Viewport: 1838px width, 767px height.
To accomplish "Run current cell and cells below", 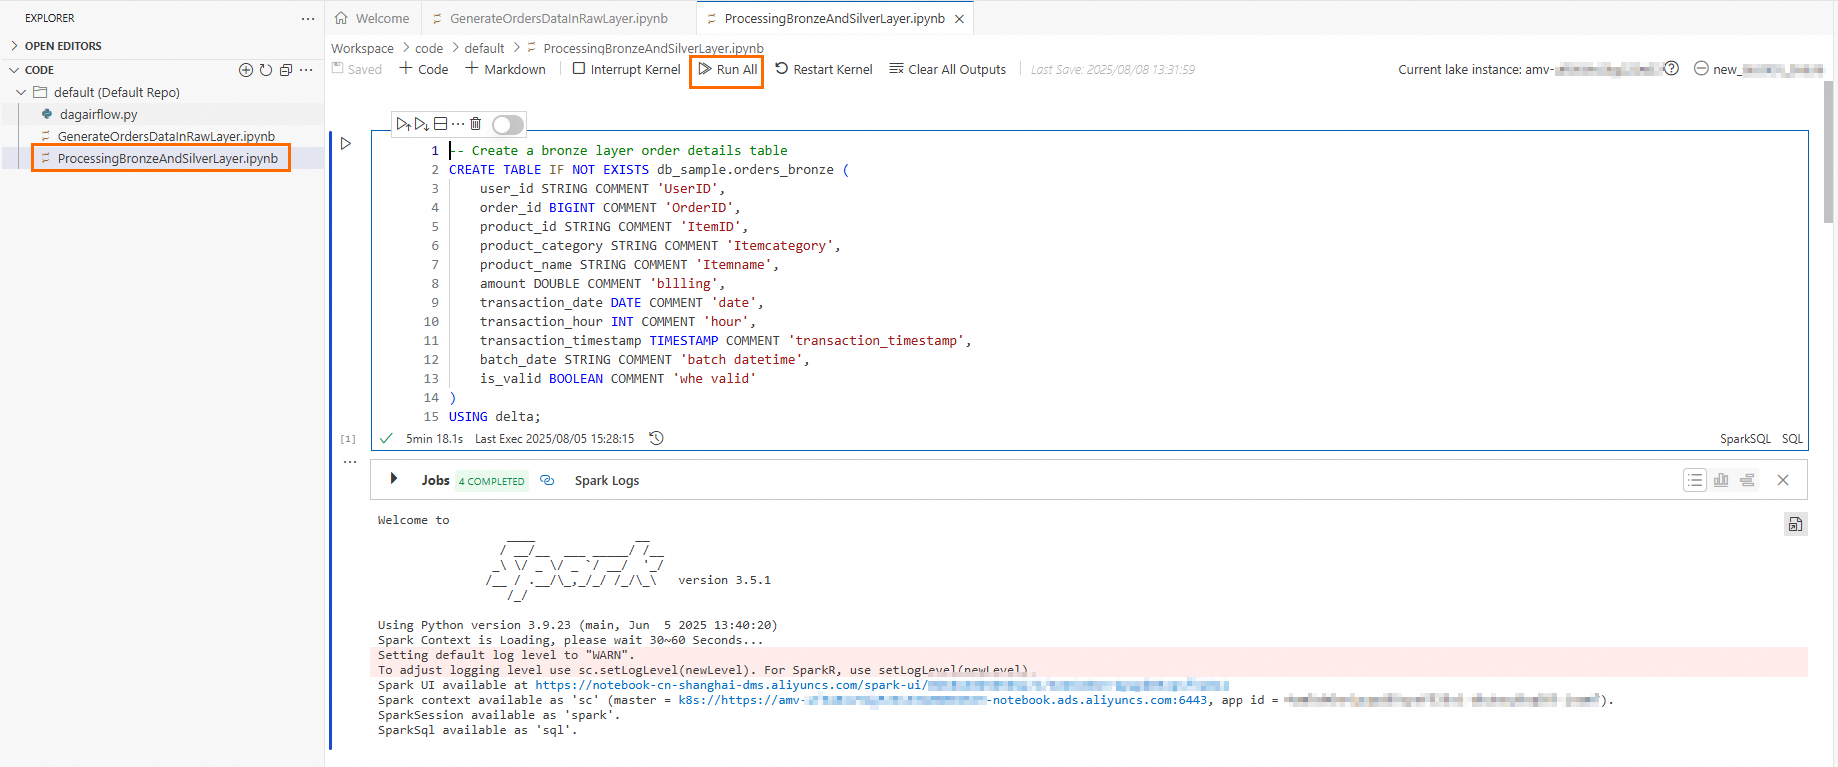I will tap(422, 124).
